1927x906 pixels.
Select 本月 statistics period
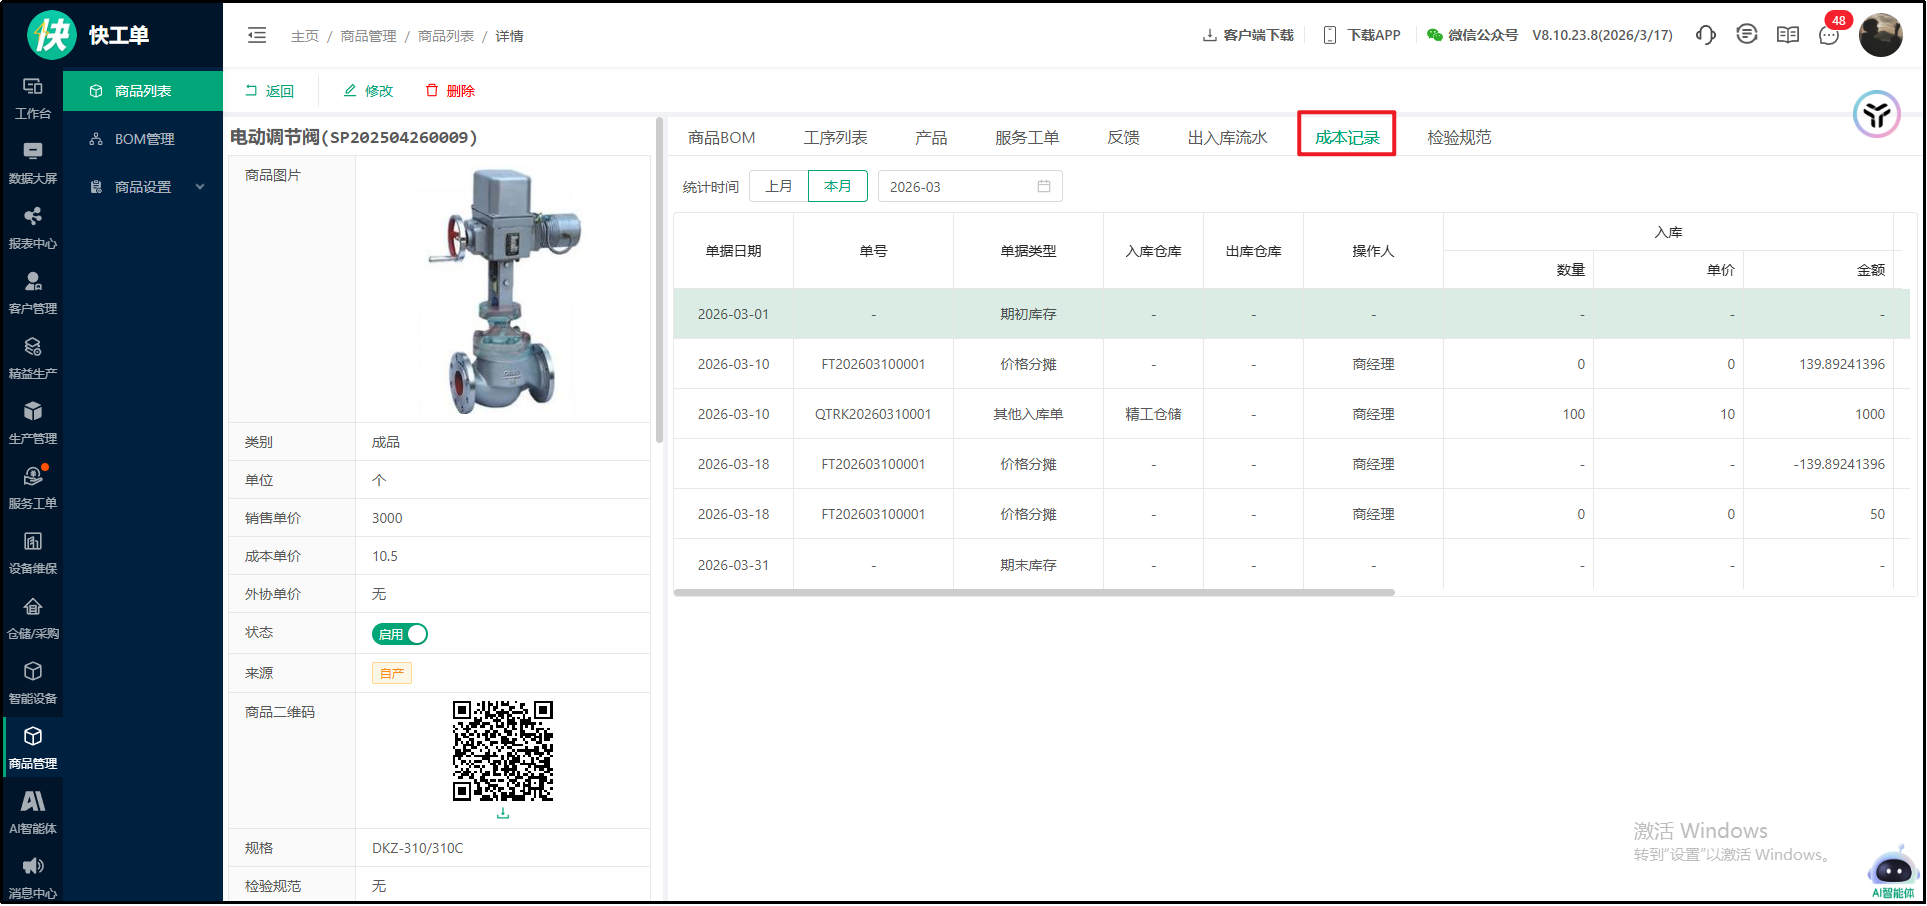pos(837,186)
